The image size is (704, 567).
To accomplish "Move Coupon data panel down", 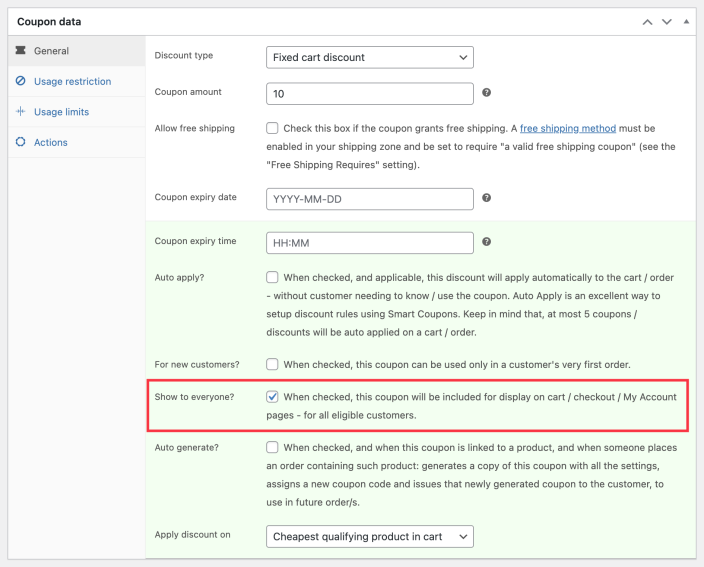I will coord(667,21).
